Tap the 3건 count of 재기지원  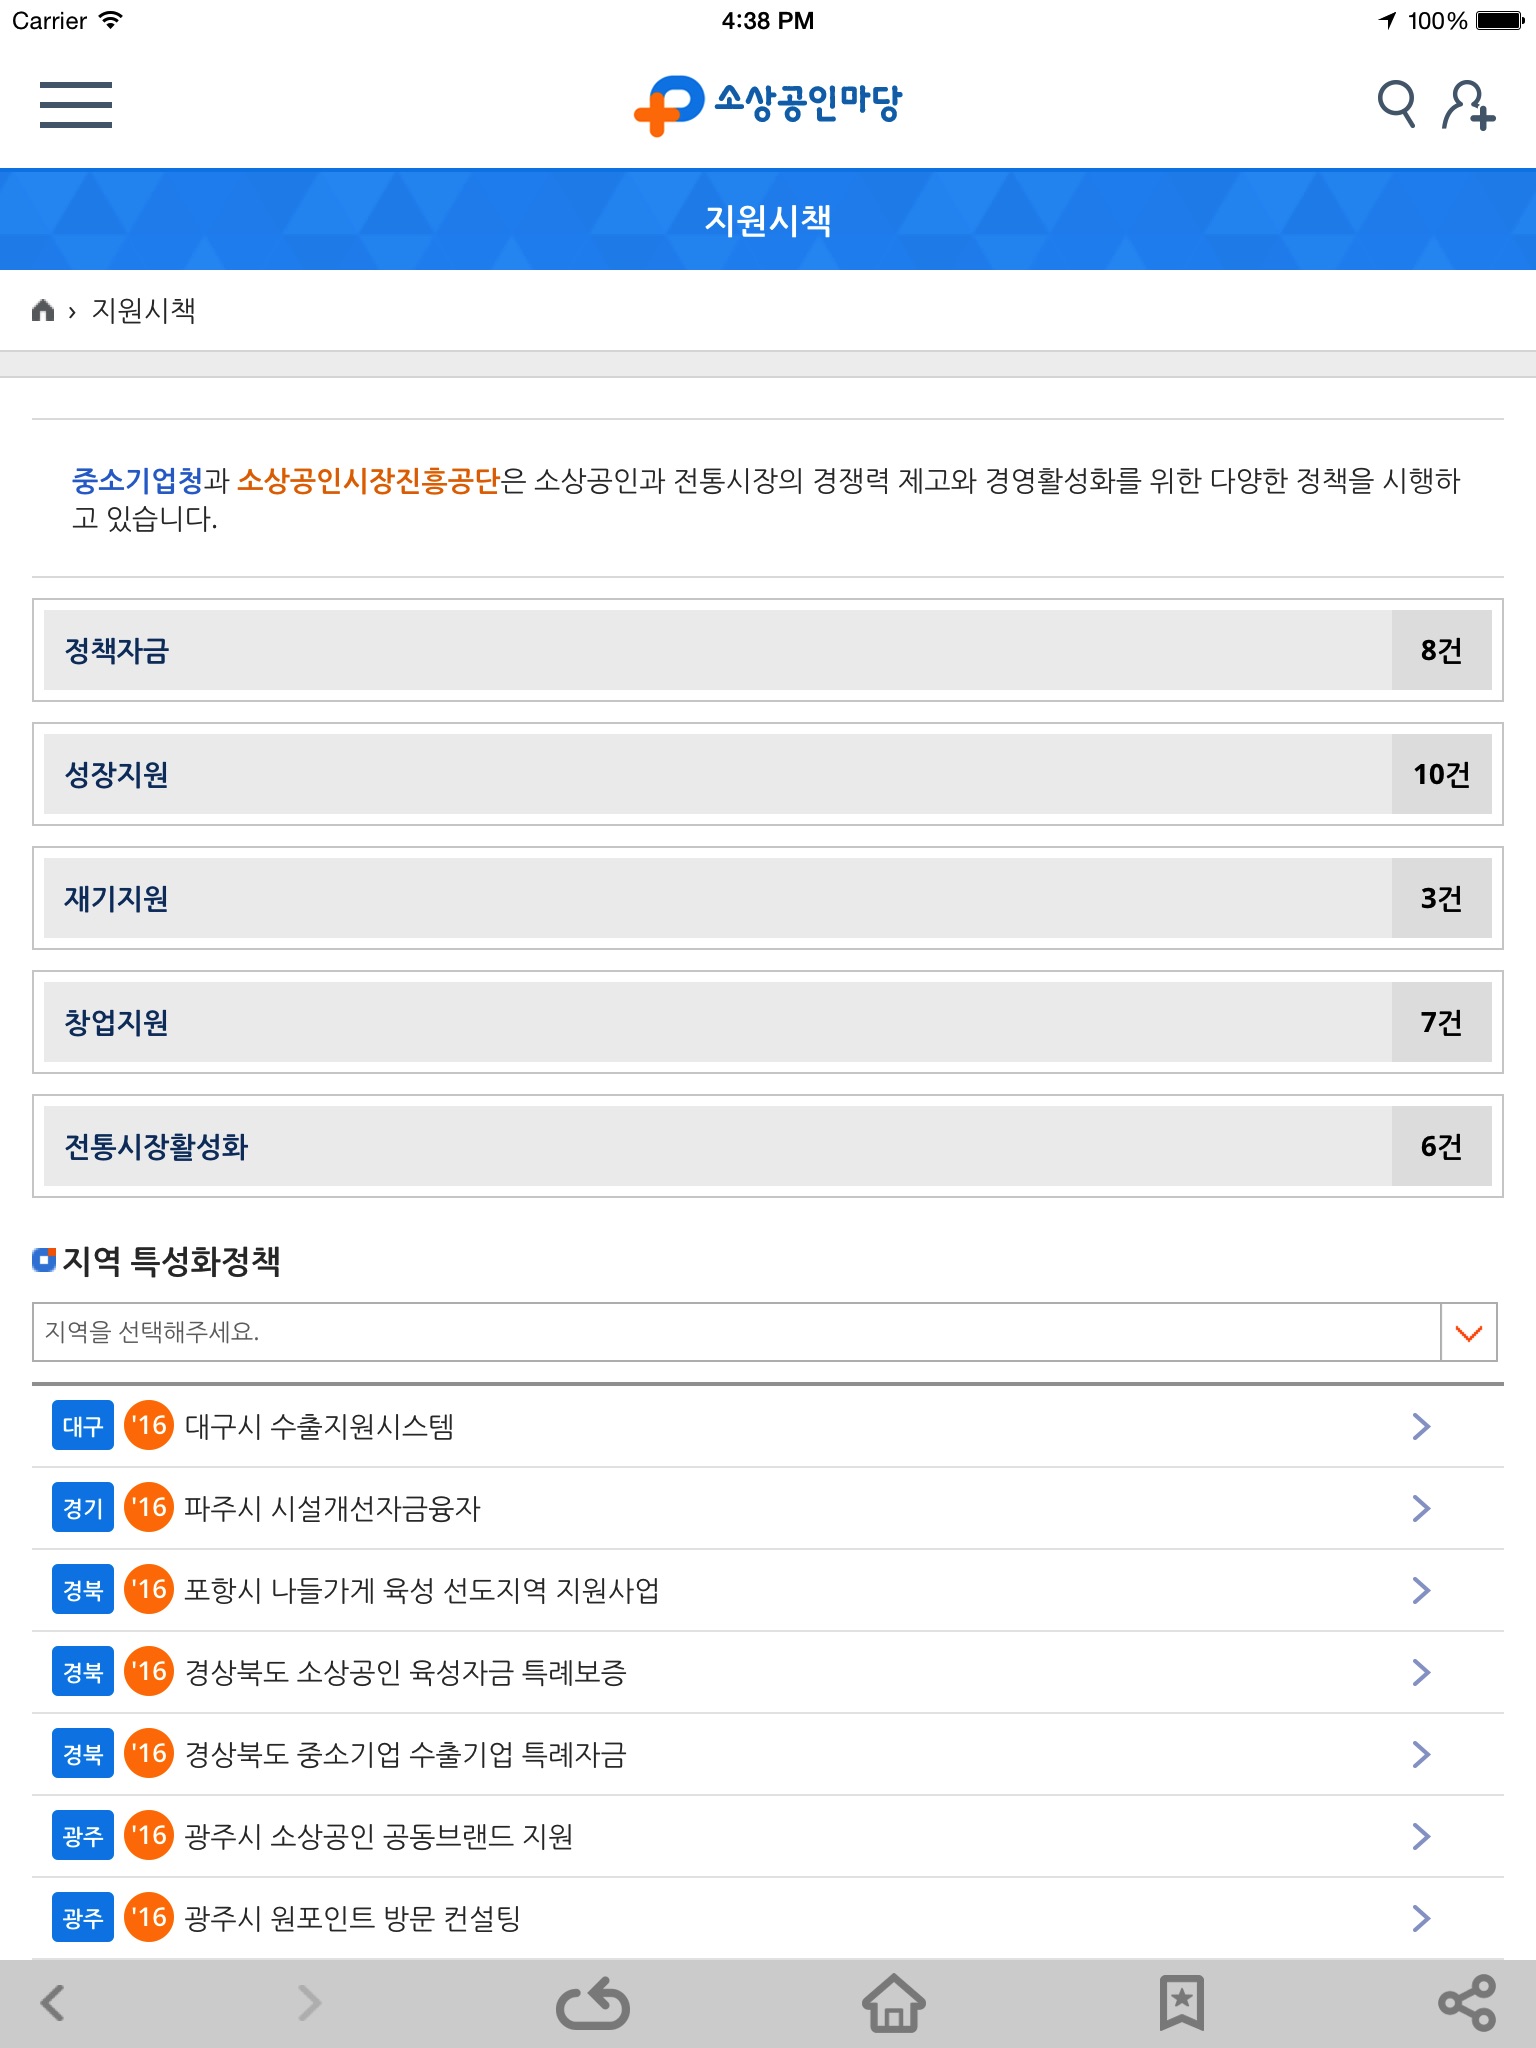click(x=1441, y=898)
